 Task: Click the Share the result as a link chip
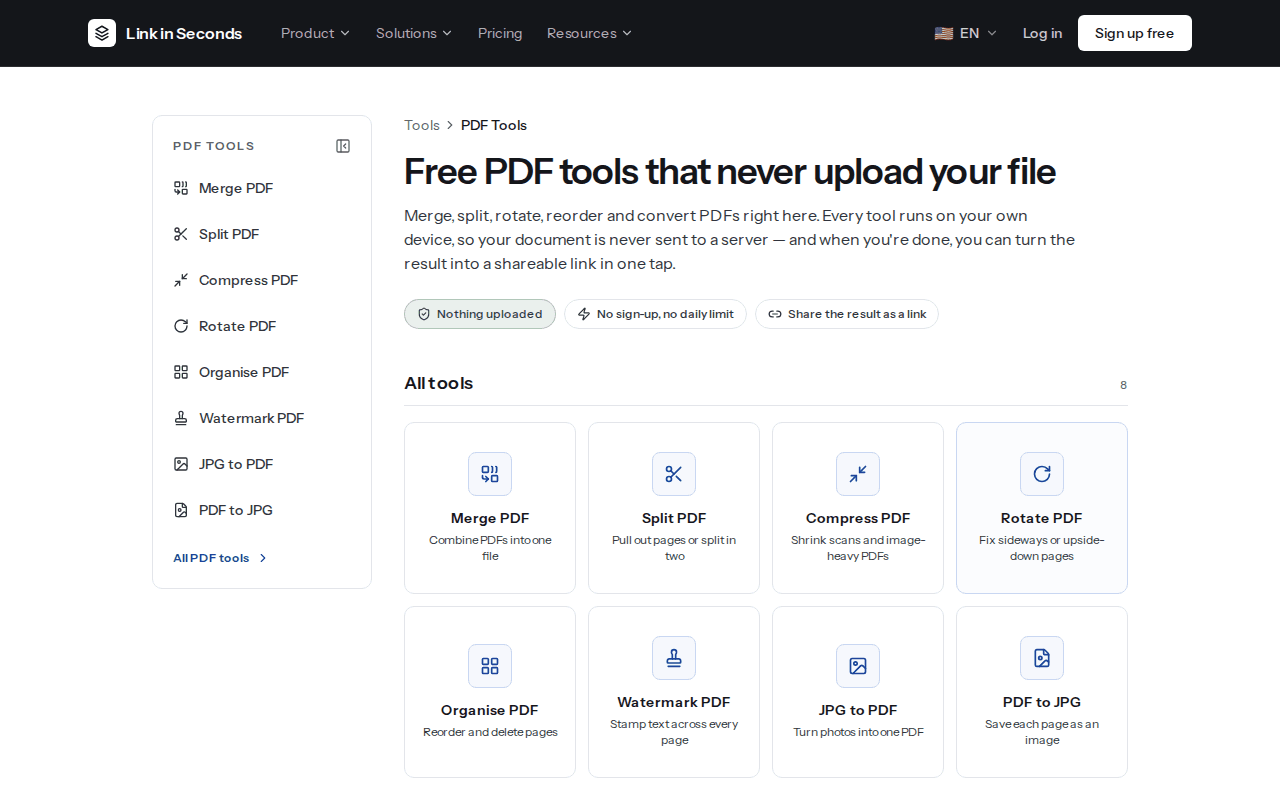click(x=847, y=314)
